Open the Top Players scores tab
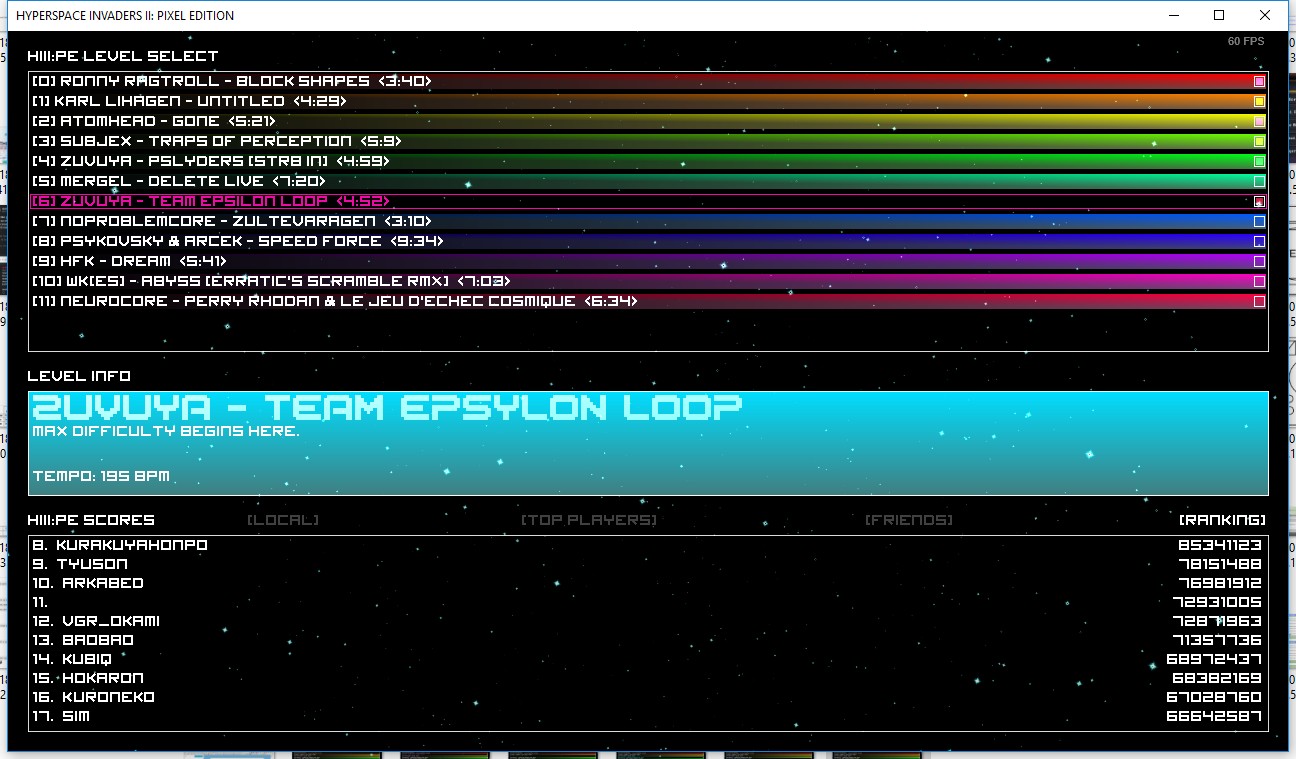Viewport: 1296px width, 759px height. tap(588, 520)
